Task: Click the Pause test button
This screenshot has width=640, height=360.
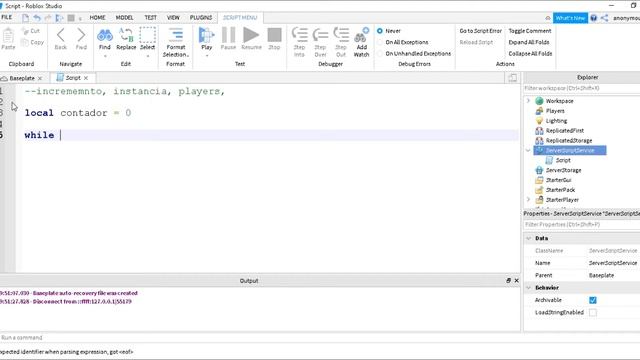Action: (x=228, y=35)
